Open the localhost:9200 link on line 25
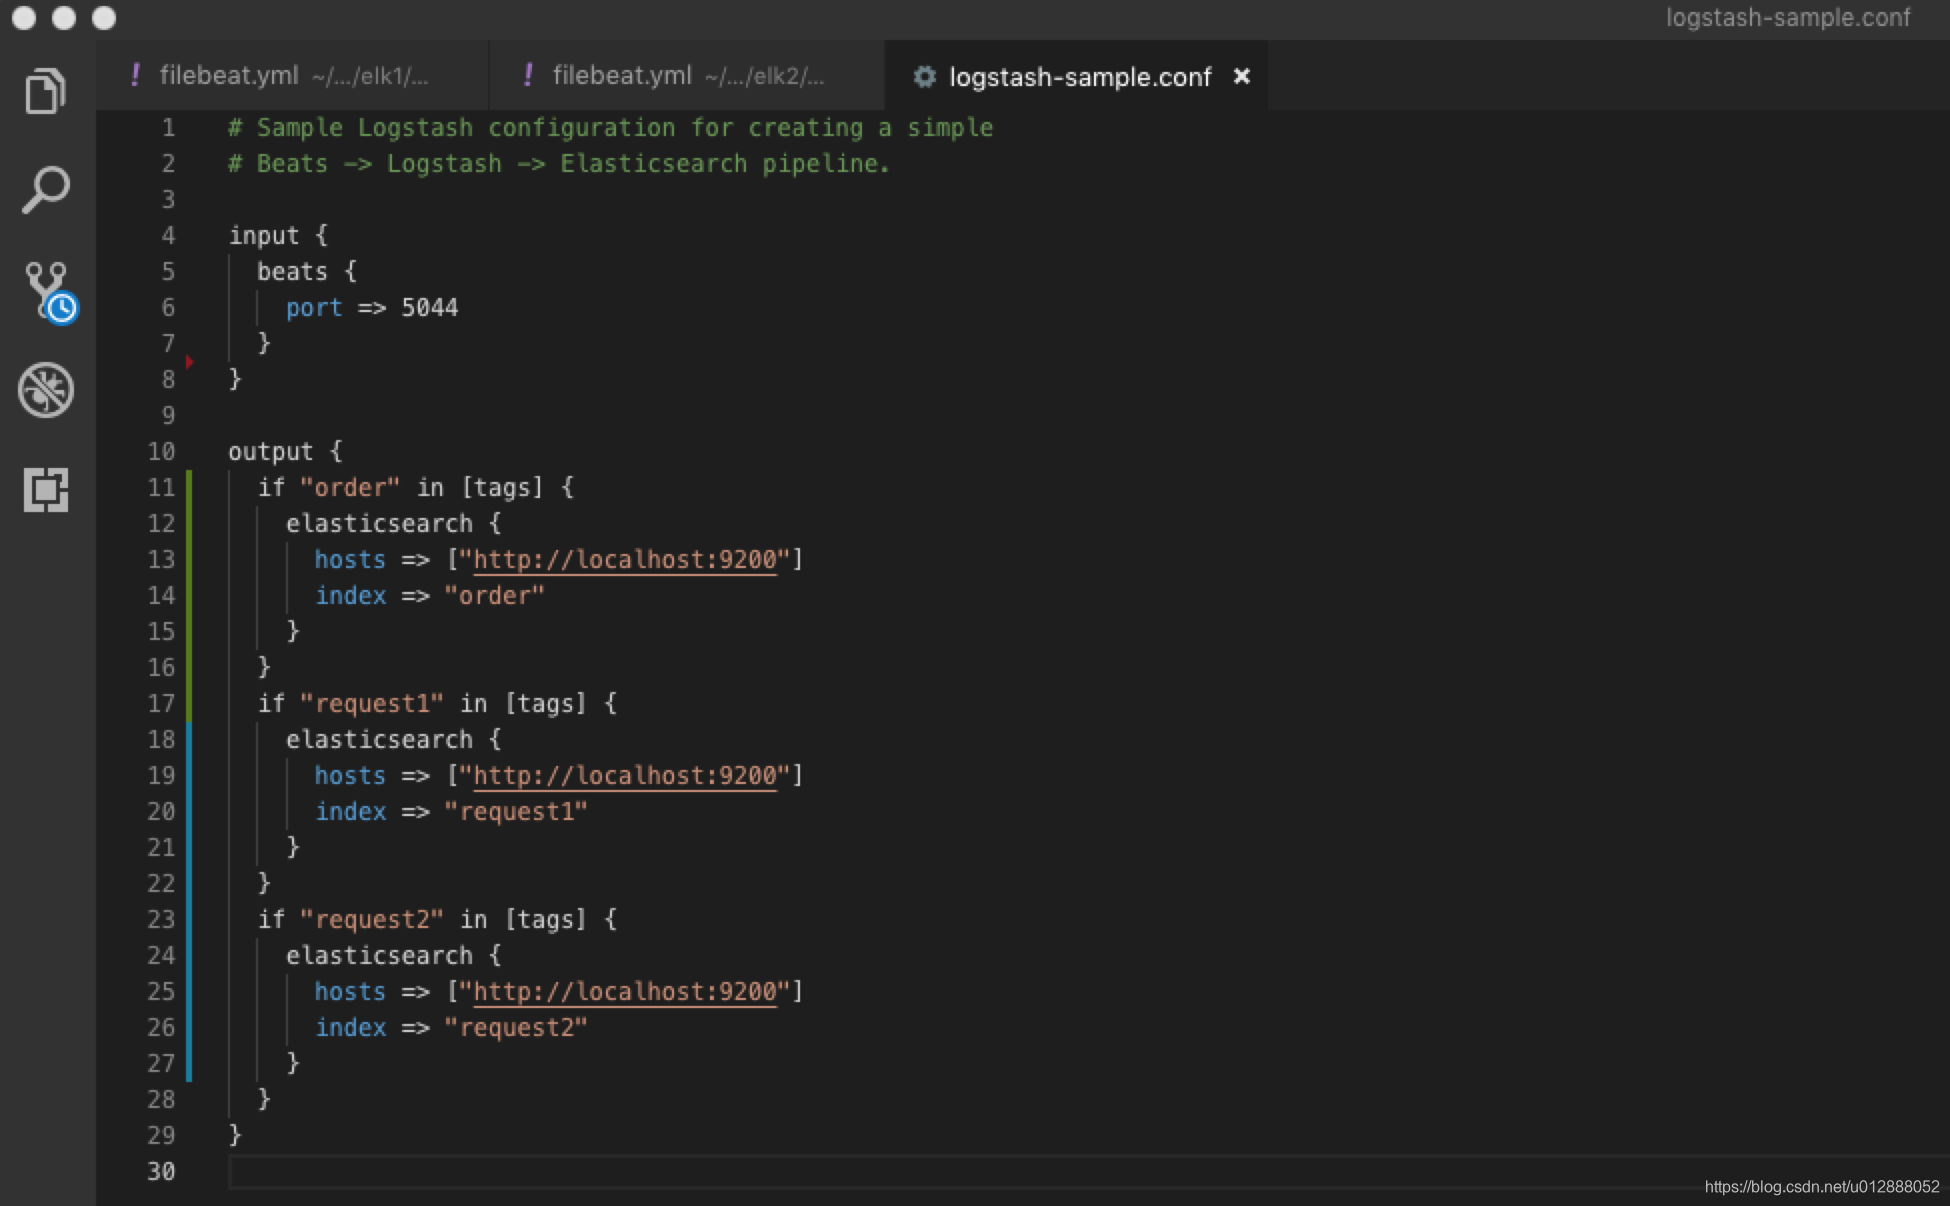The height and width of the screenshot is (1206, 1950). pos(625,991)
